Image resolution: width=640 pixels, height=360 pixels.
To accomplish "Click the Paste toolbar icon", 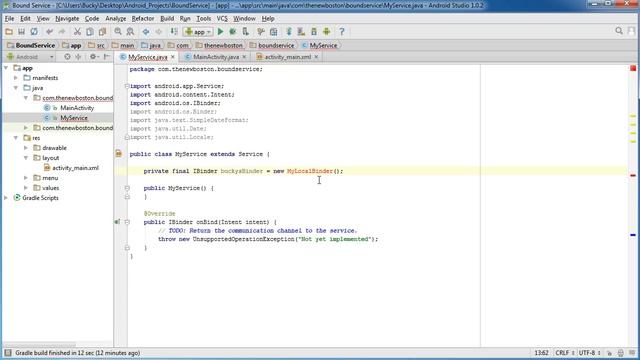I will 102,31.
